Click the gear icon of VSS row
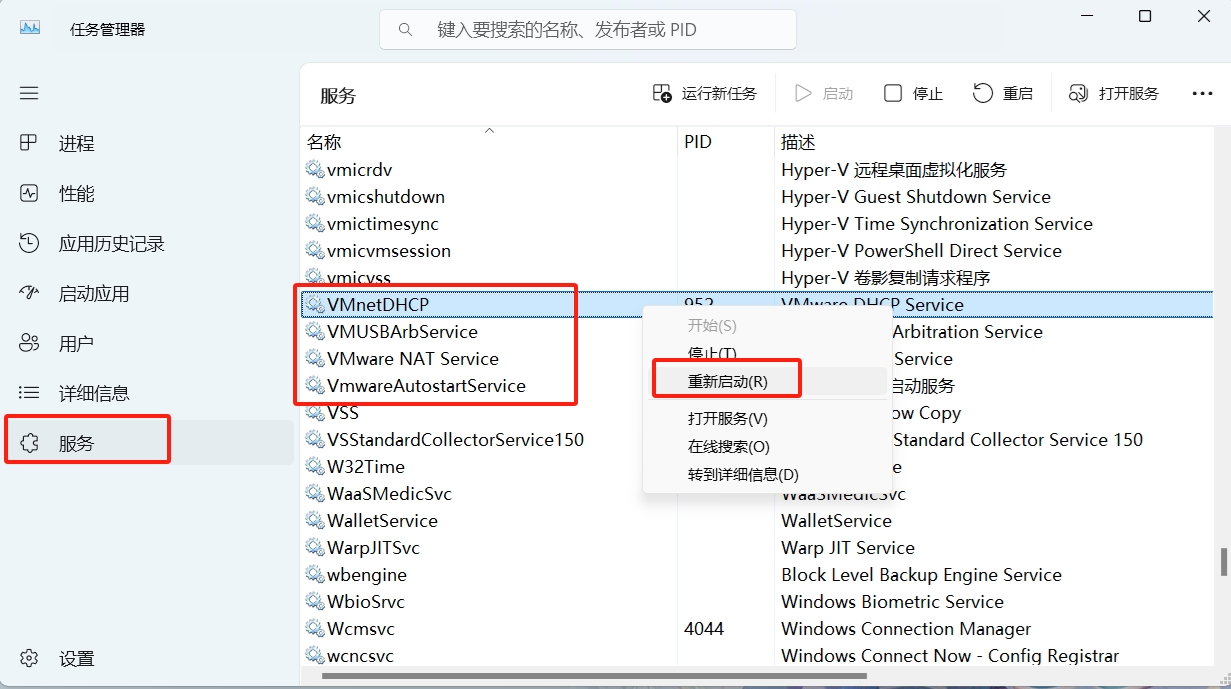 pos(315,413)
